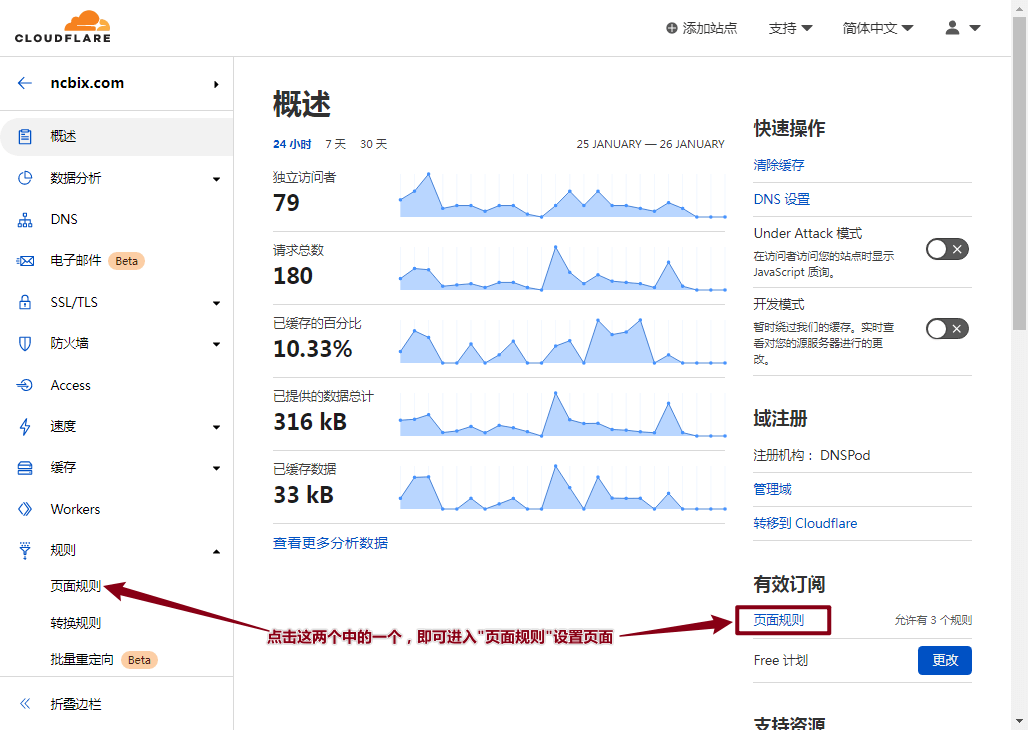Click the 折叠边栏 label
This screenshot has width=1028, height=730.
coord(76,704)
